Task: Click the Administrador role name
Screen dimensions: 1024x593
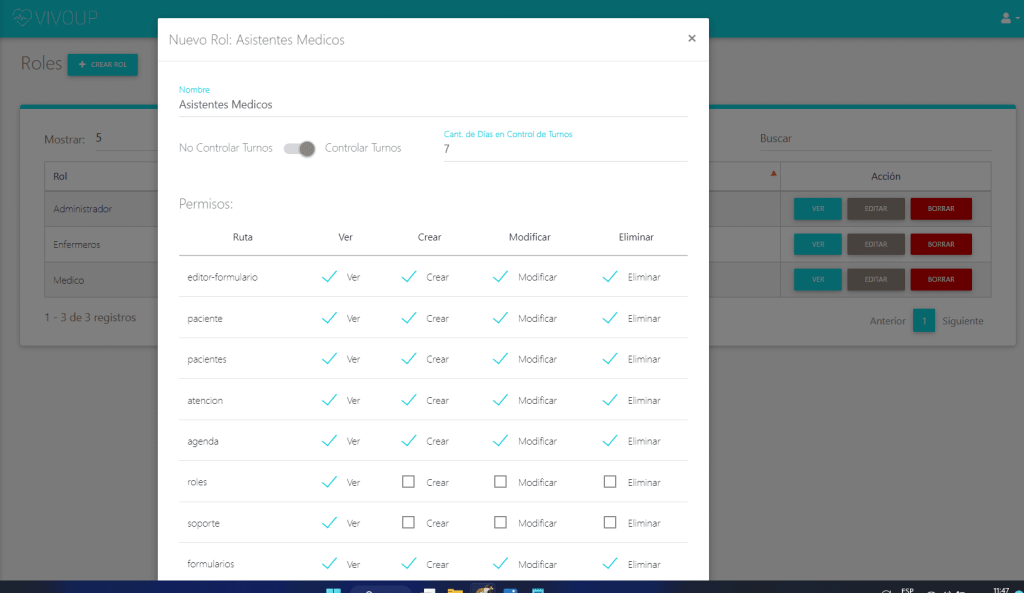Action: tap(82, 209)
